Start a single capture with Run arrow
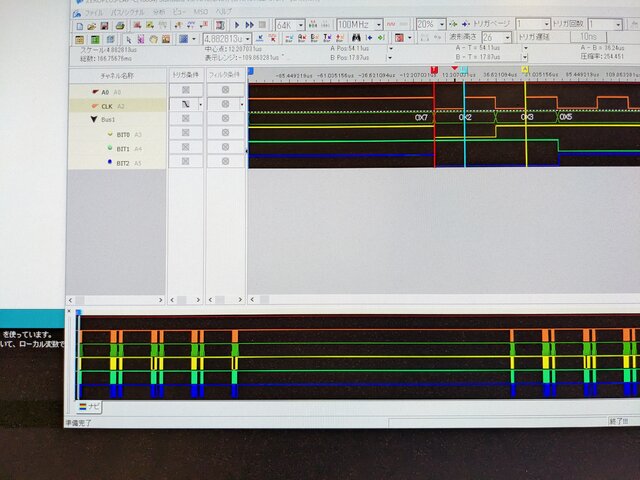Viewport: 640px width, 480px height. click(x=237, y=25)
